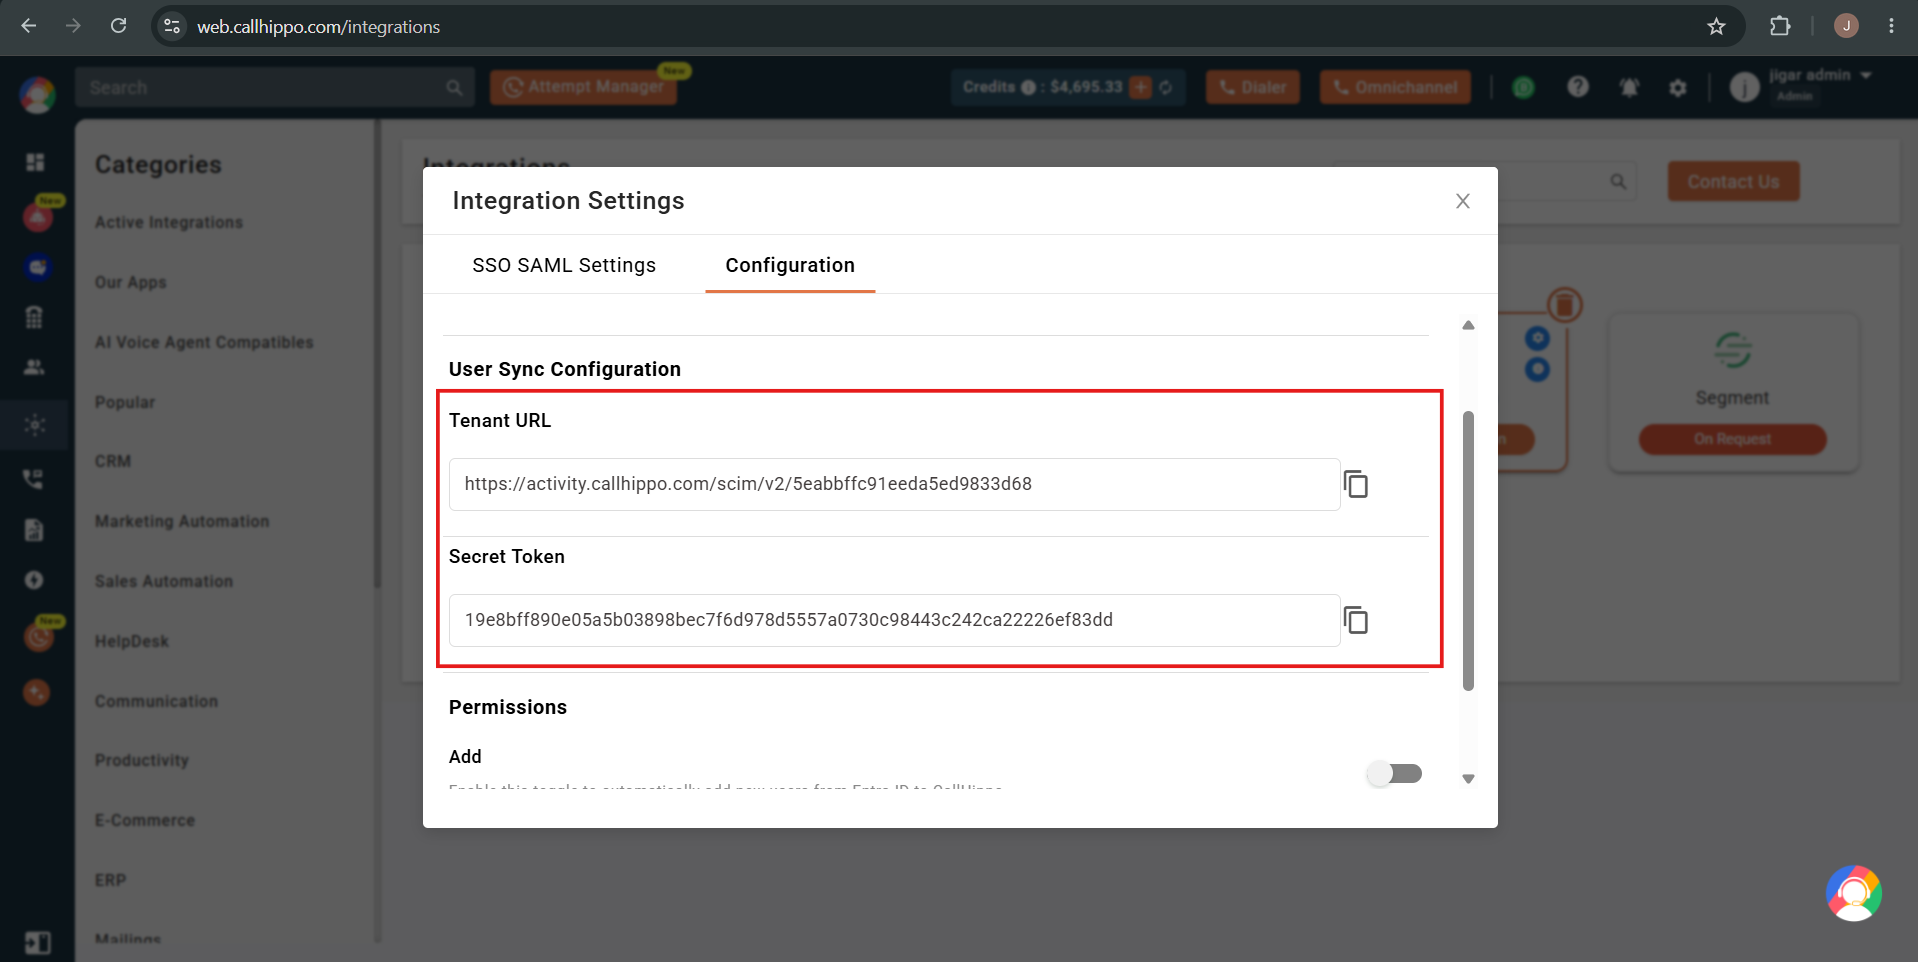This screenshot has height=962, width=1918.
Task: Open the support chat bubble
Action: tap(1853, 893)
